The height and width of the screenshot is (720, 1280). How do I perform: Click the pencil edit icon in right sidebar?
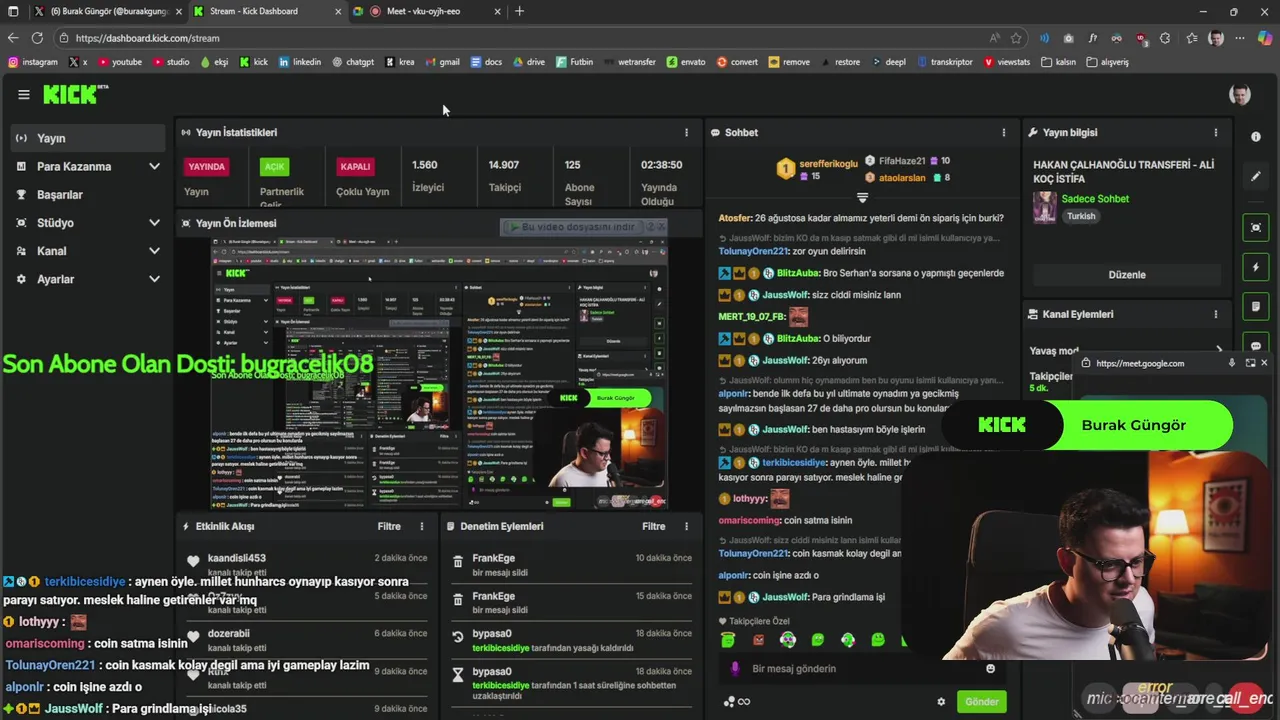point(1256,177)
